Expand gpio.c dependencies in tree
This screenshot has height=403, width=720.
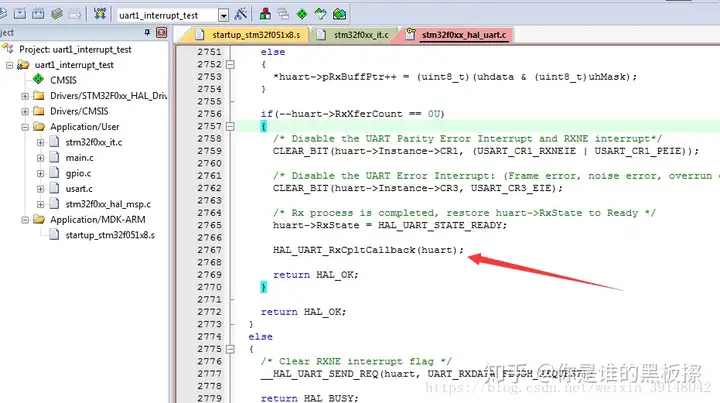point(40,174)
